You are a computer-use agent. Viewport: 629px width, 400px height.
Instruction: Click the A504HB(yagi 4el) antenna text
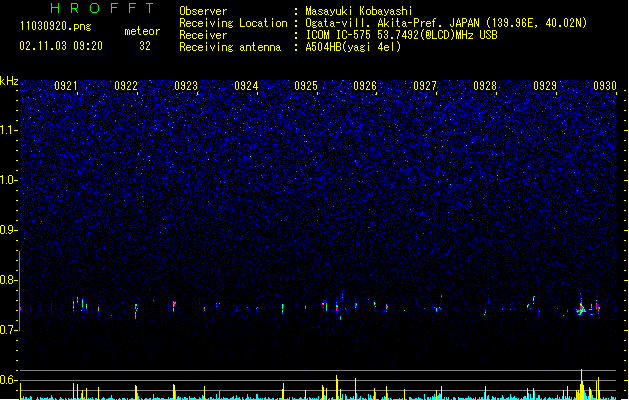click(353, 47)
